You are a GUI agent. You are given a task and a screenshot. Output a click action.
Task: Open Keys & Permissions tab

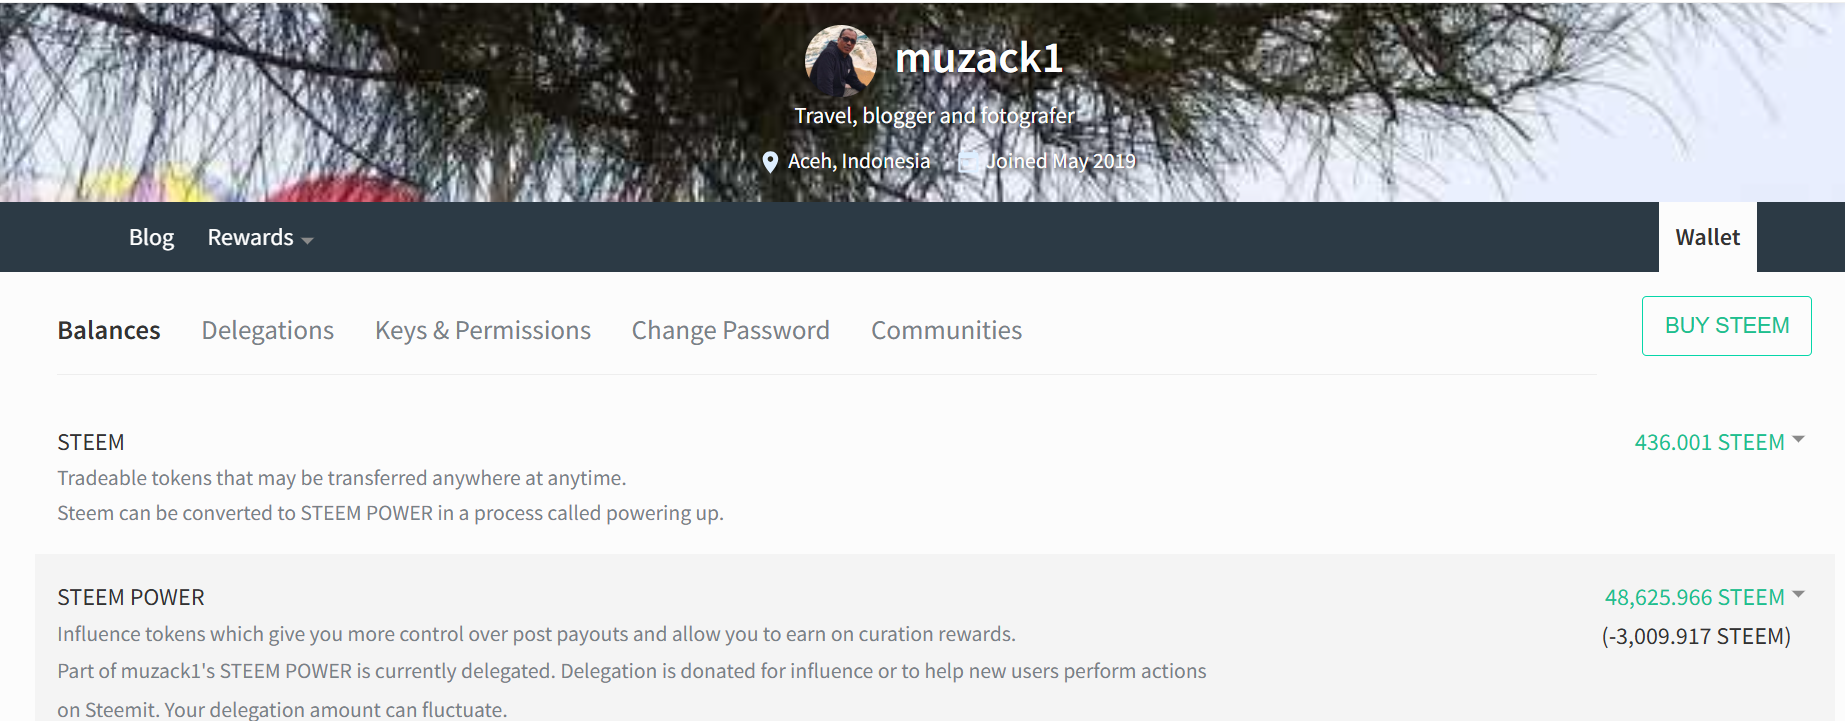click(x=483, y=331)
